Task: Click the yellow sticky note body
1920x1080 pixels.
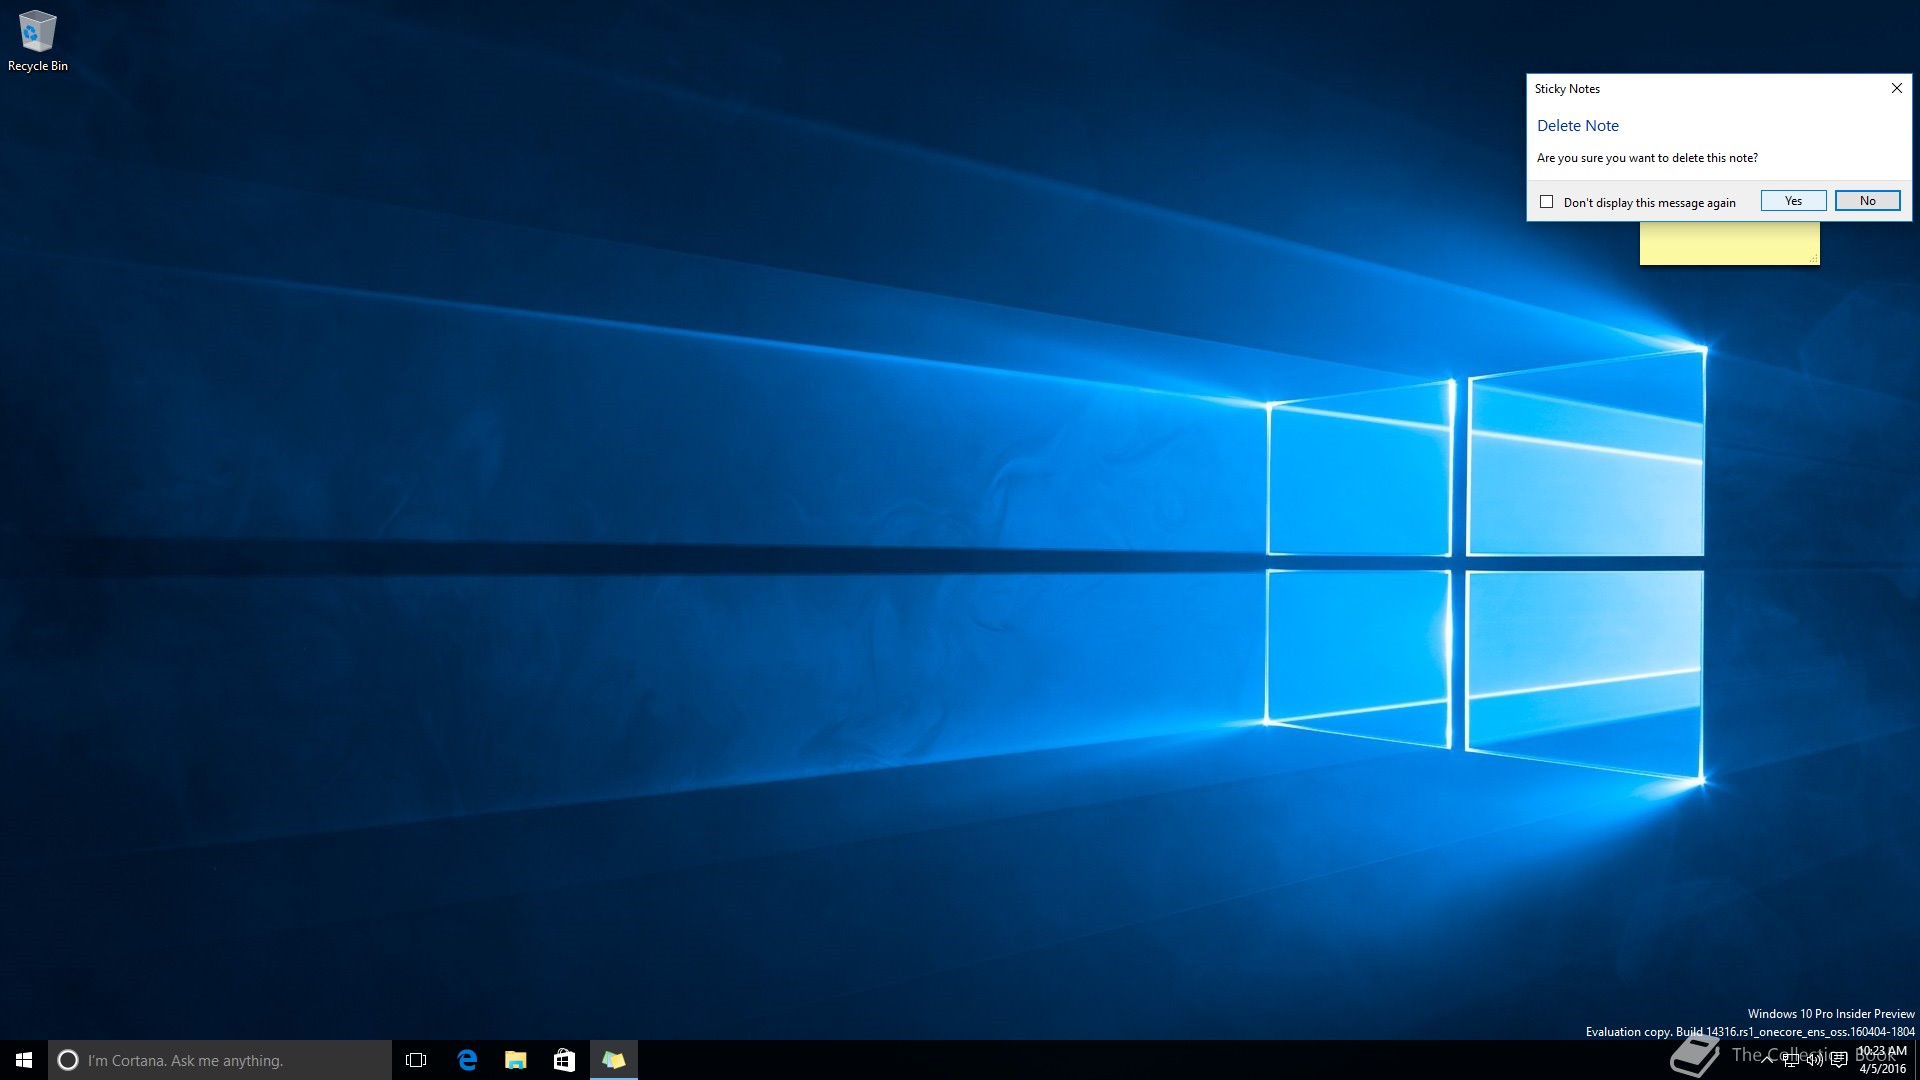Action: (1729, 243)
